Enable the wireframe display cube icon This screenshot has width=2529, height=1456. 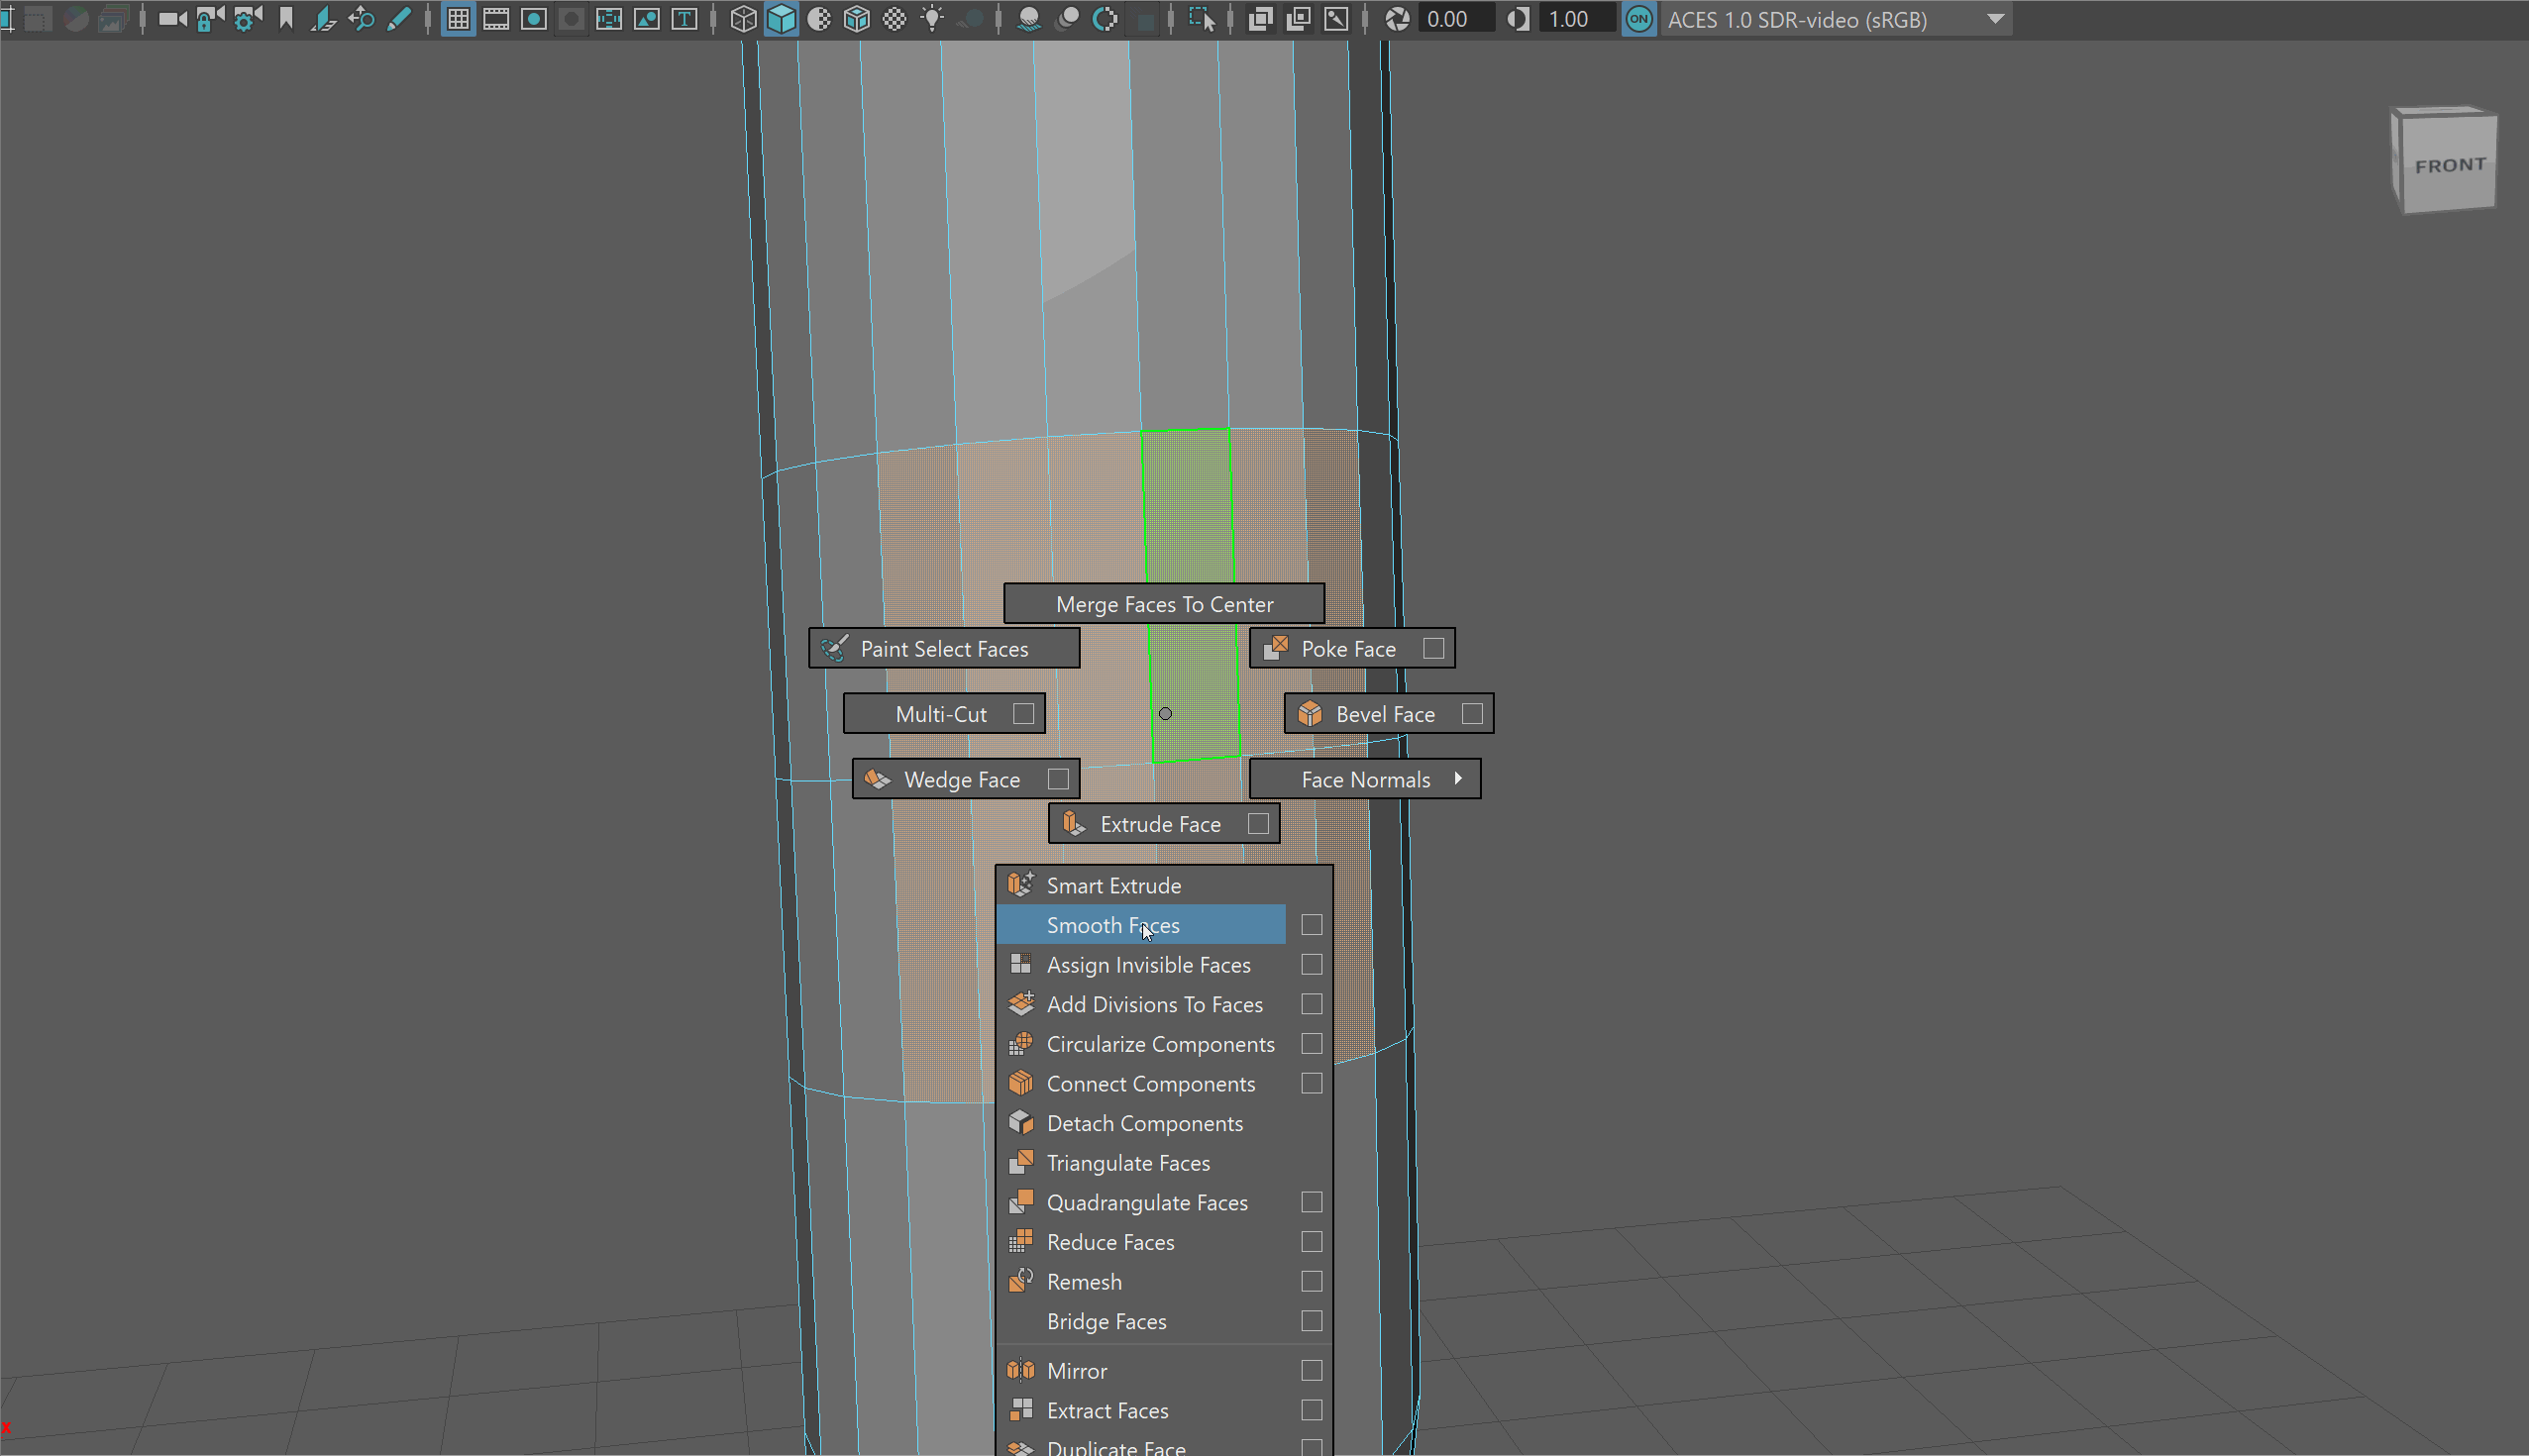(743, 19)
